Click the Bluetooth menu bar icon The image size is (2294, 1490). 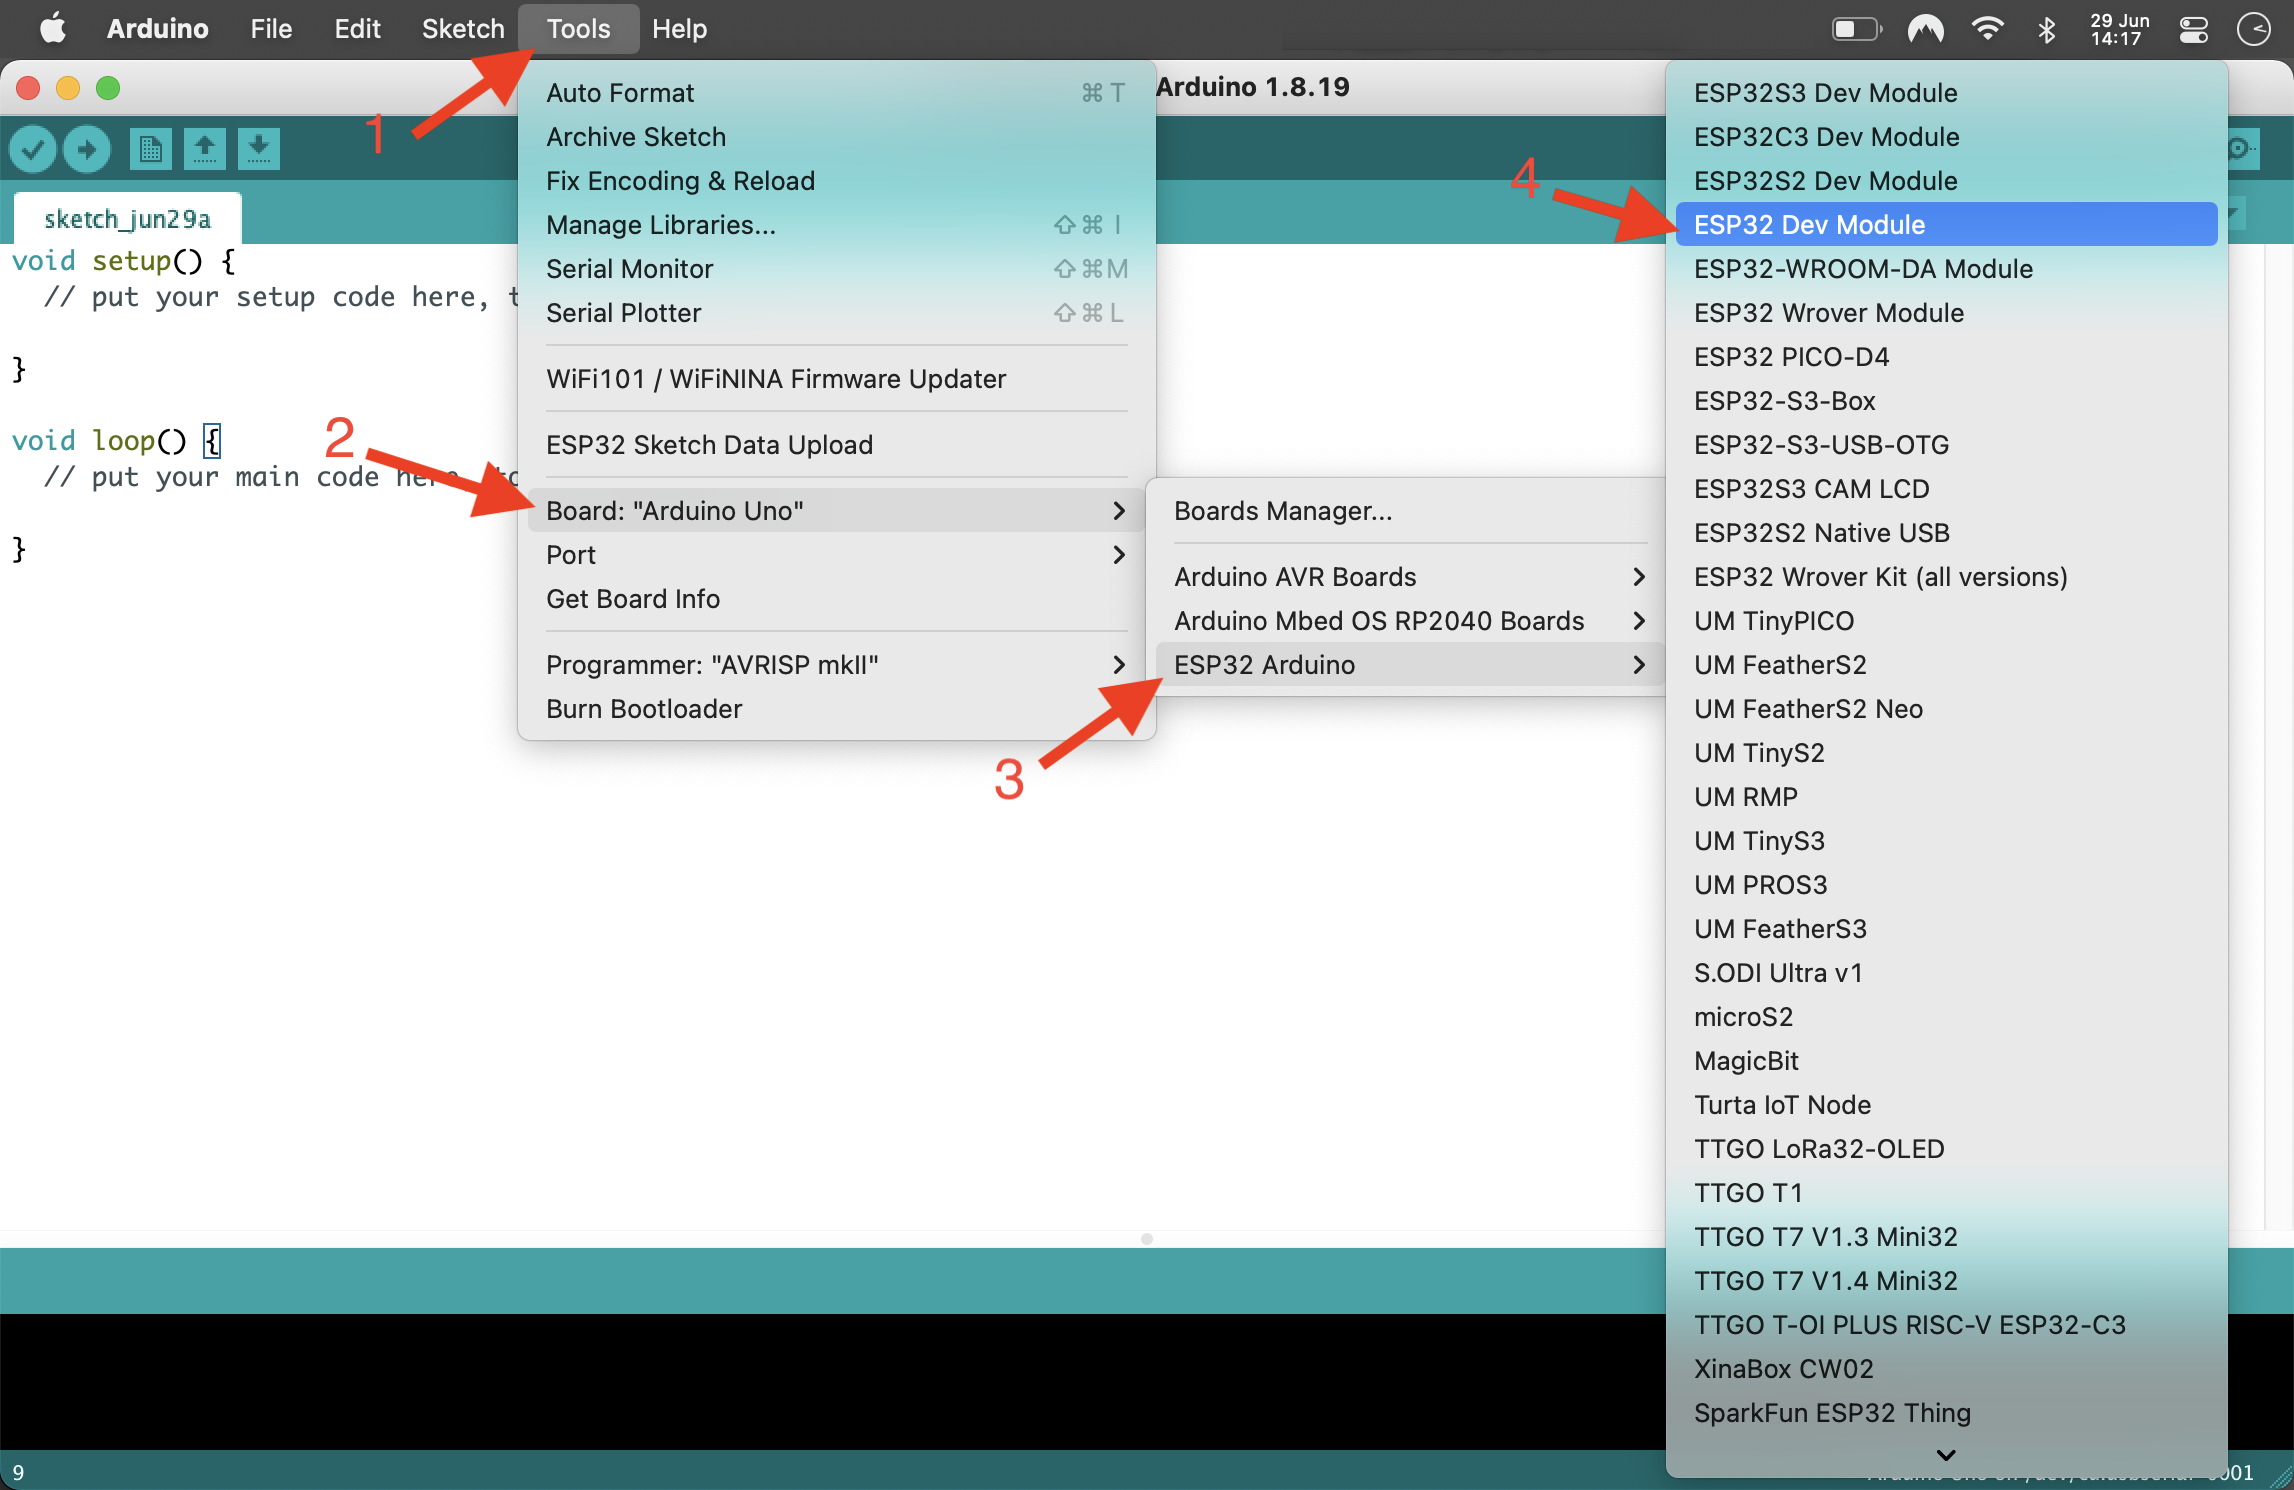2046,29
